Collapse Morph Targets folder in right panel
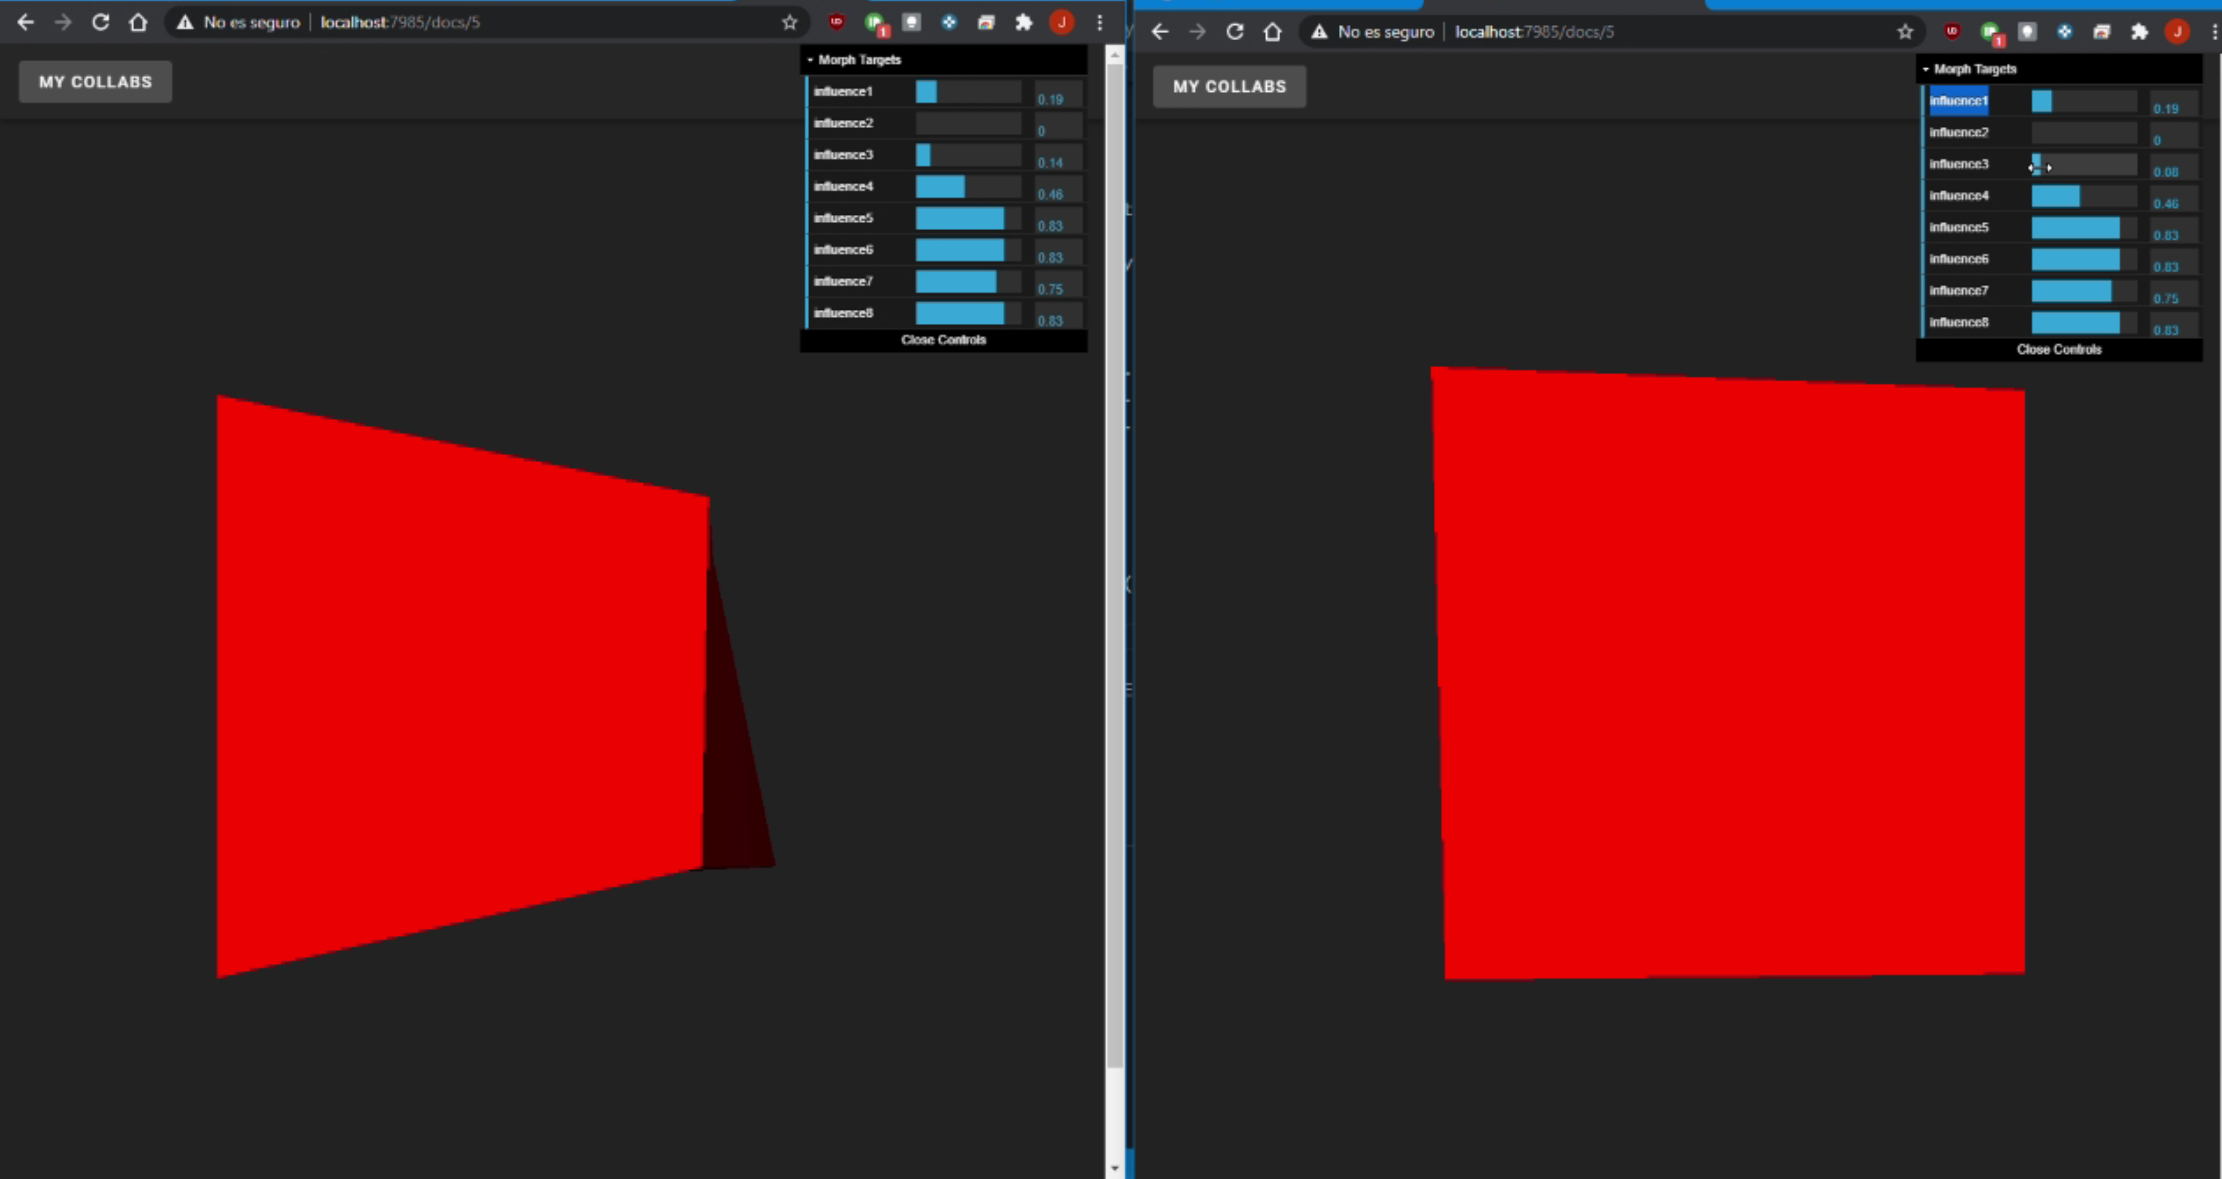The height and width of the screenshot is (1179, 2222). pyautogui.click(x=1974, y=69)
